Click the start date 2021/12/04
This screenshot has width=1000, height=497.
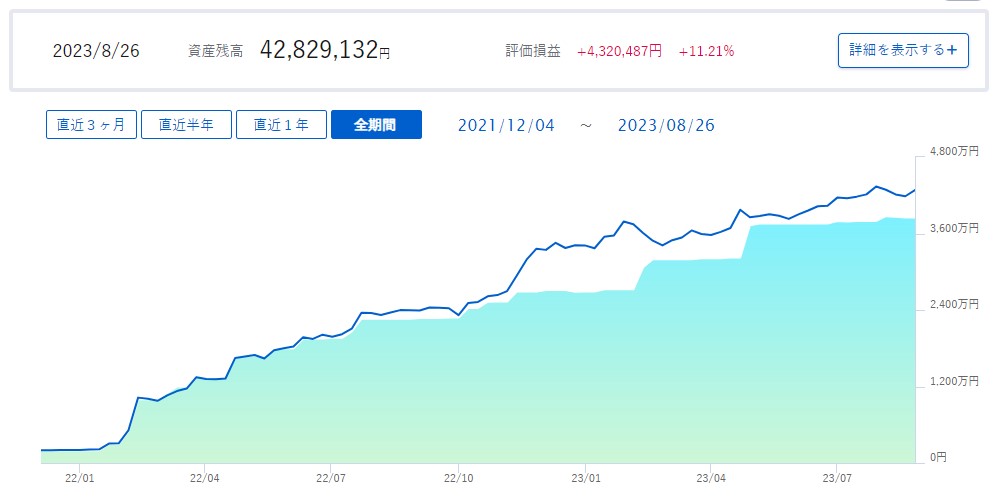pos(504,125)
